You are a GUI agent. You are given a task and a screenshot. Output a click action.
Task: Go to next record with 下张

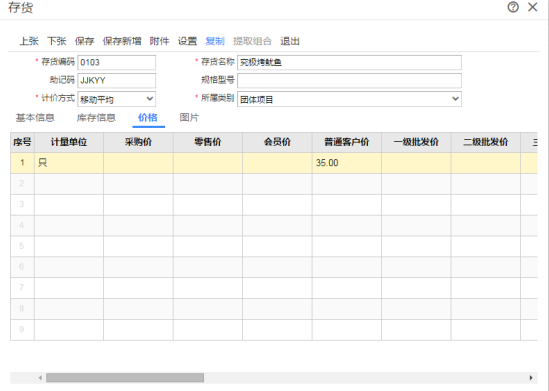point(57,41)
